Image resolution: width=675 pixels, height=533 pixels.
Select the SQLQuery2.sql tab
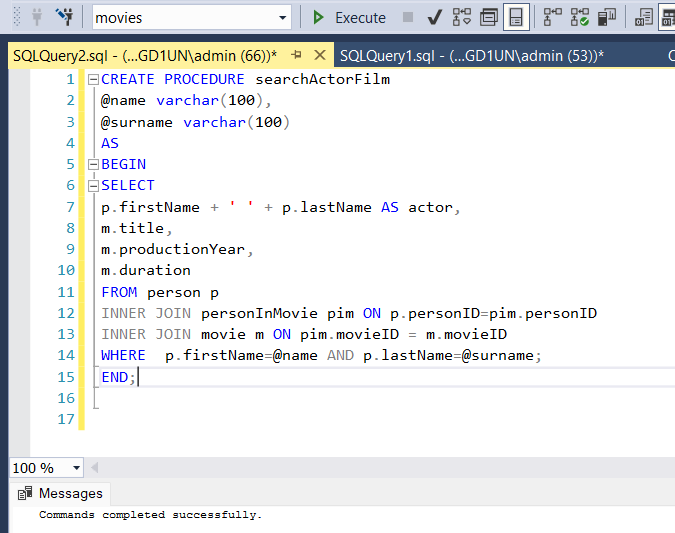point(145,56)
